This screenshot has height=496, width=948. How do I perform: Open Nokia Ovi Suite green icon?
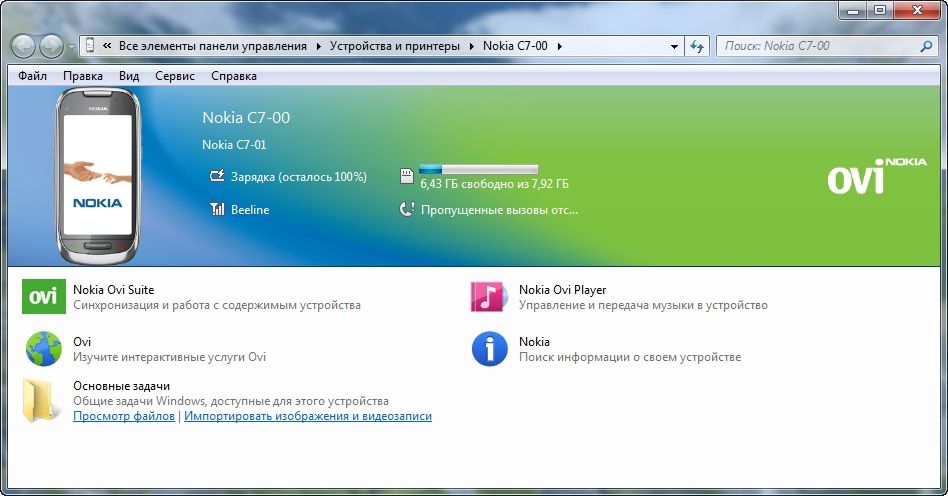coord(43,297)
